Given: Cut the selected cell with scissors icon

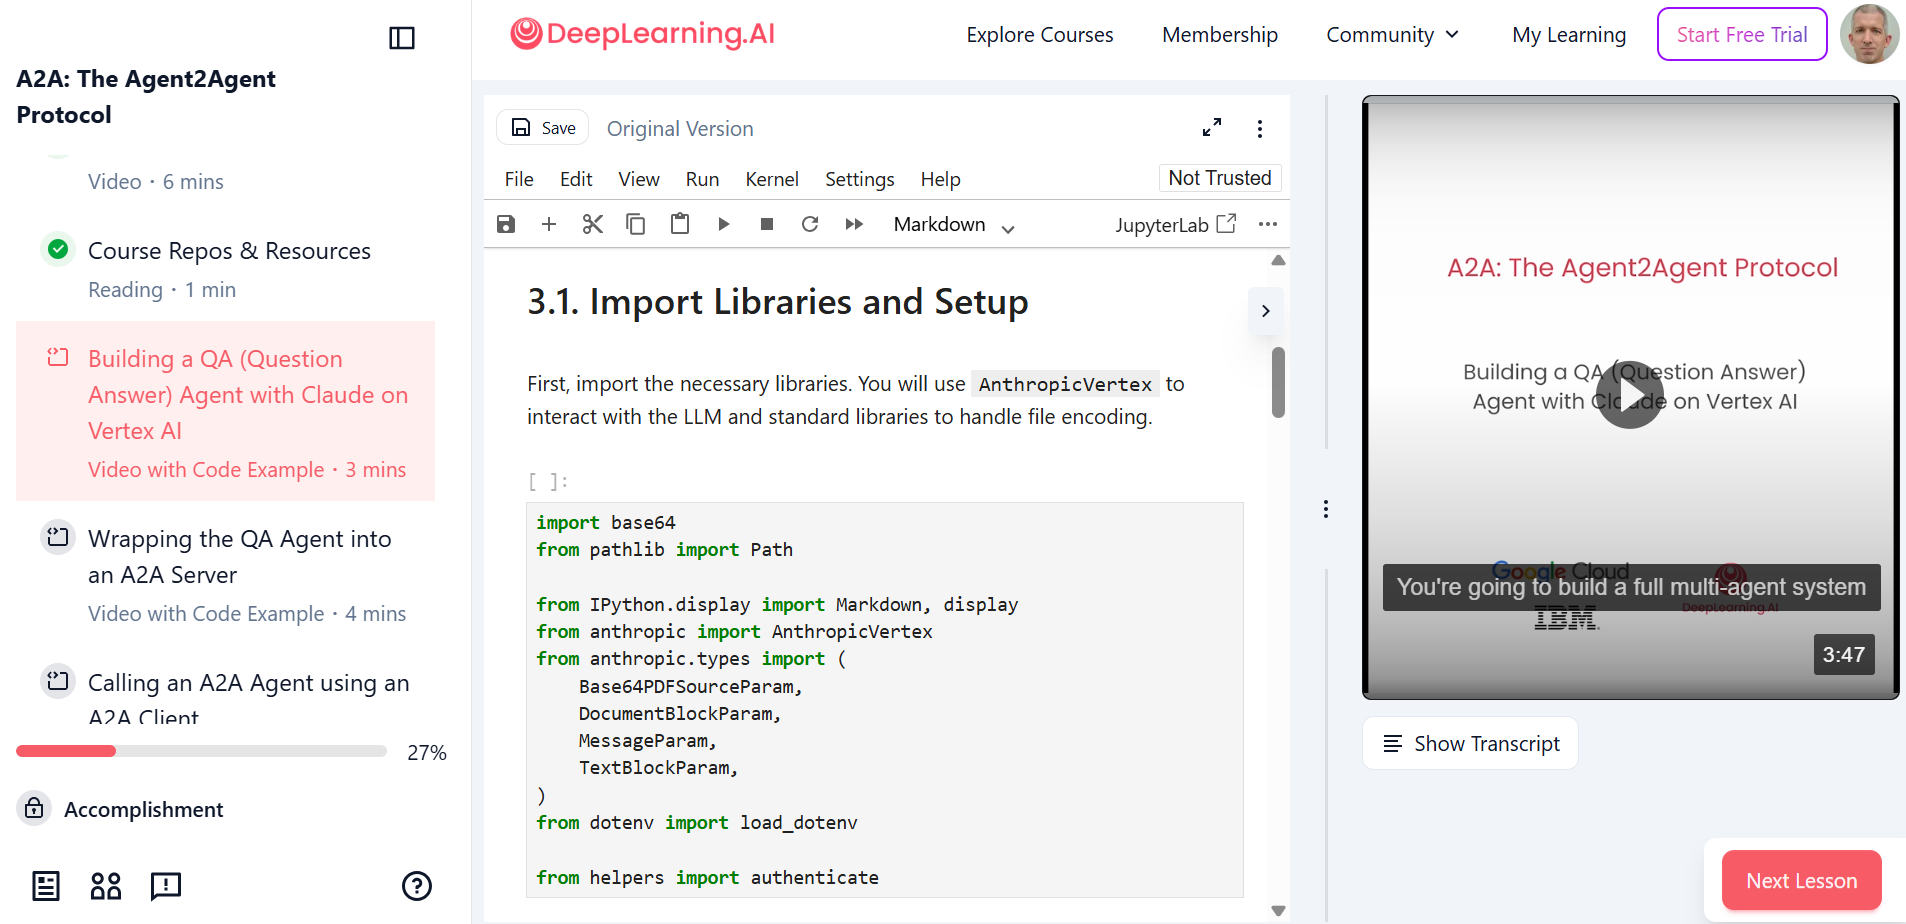Looking at the screenshot, I should (x=593, y=224).
